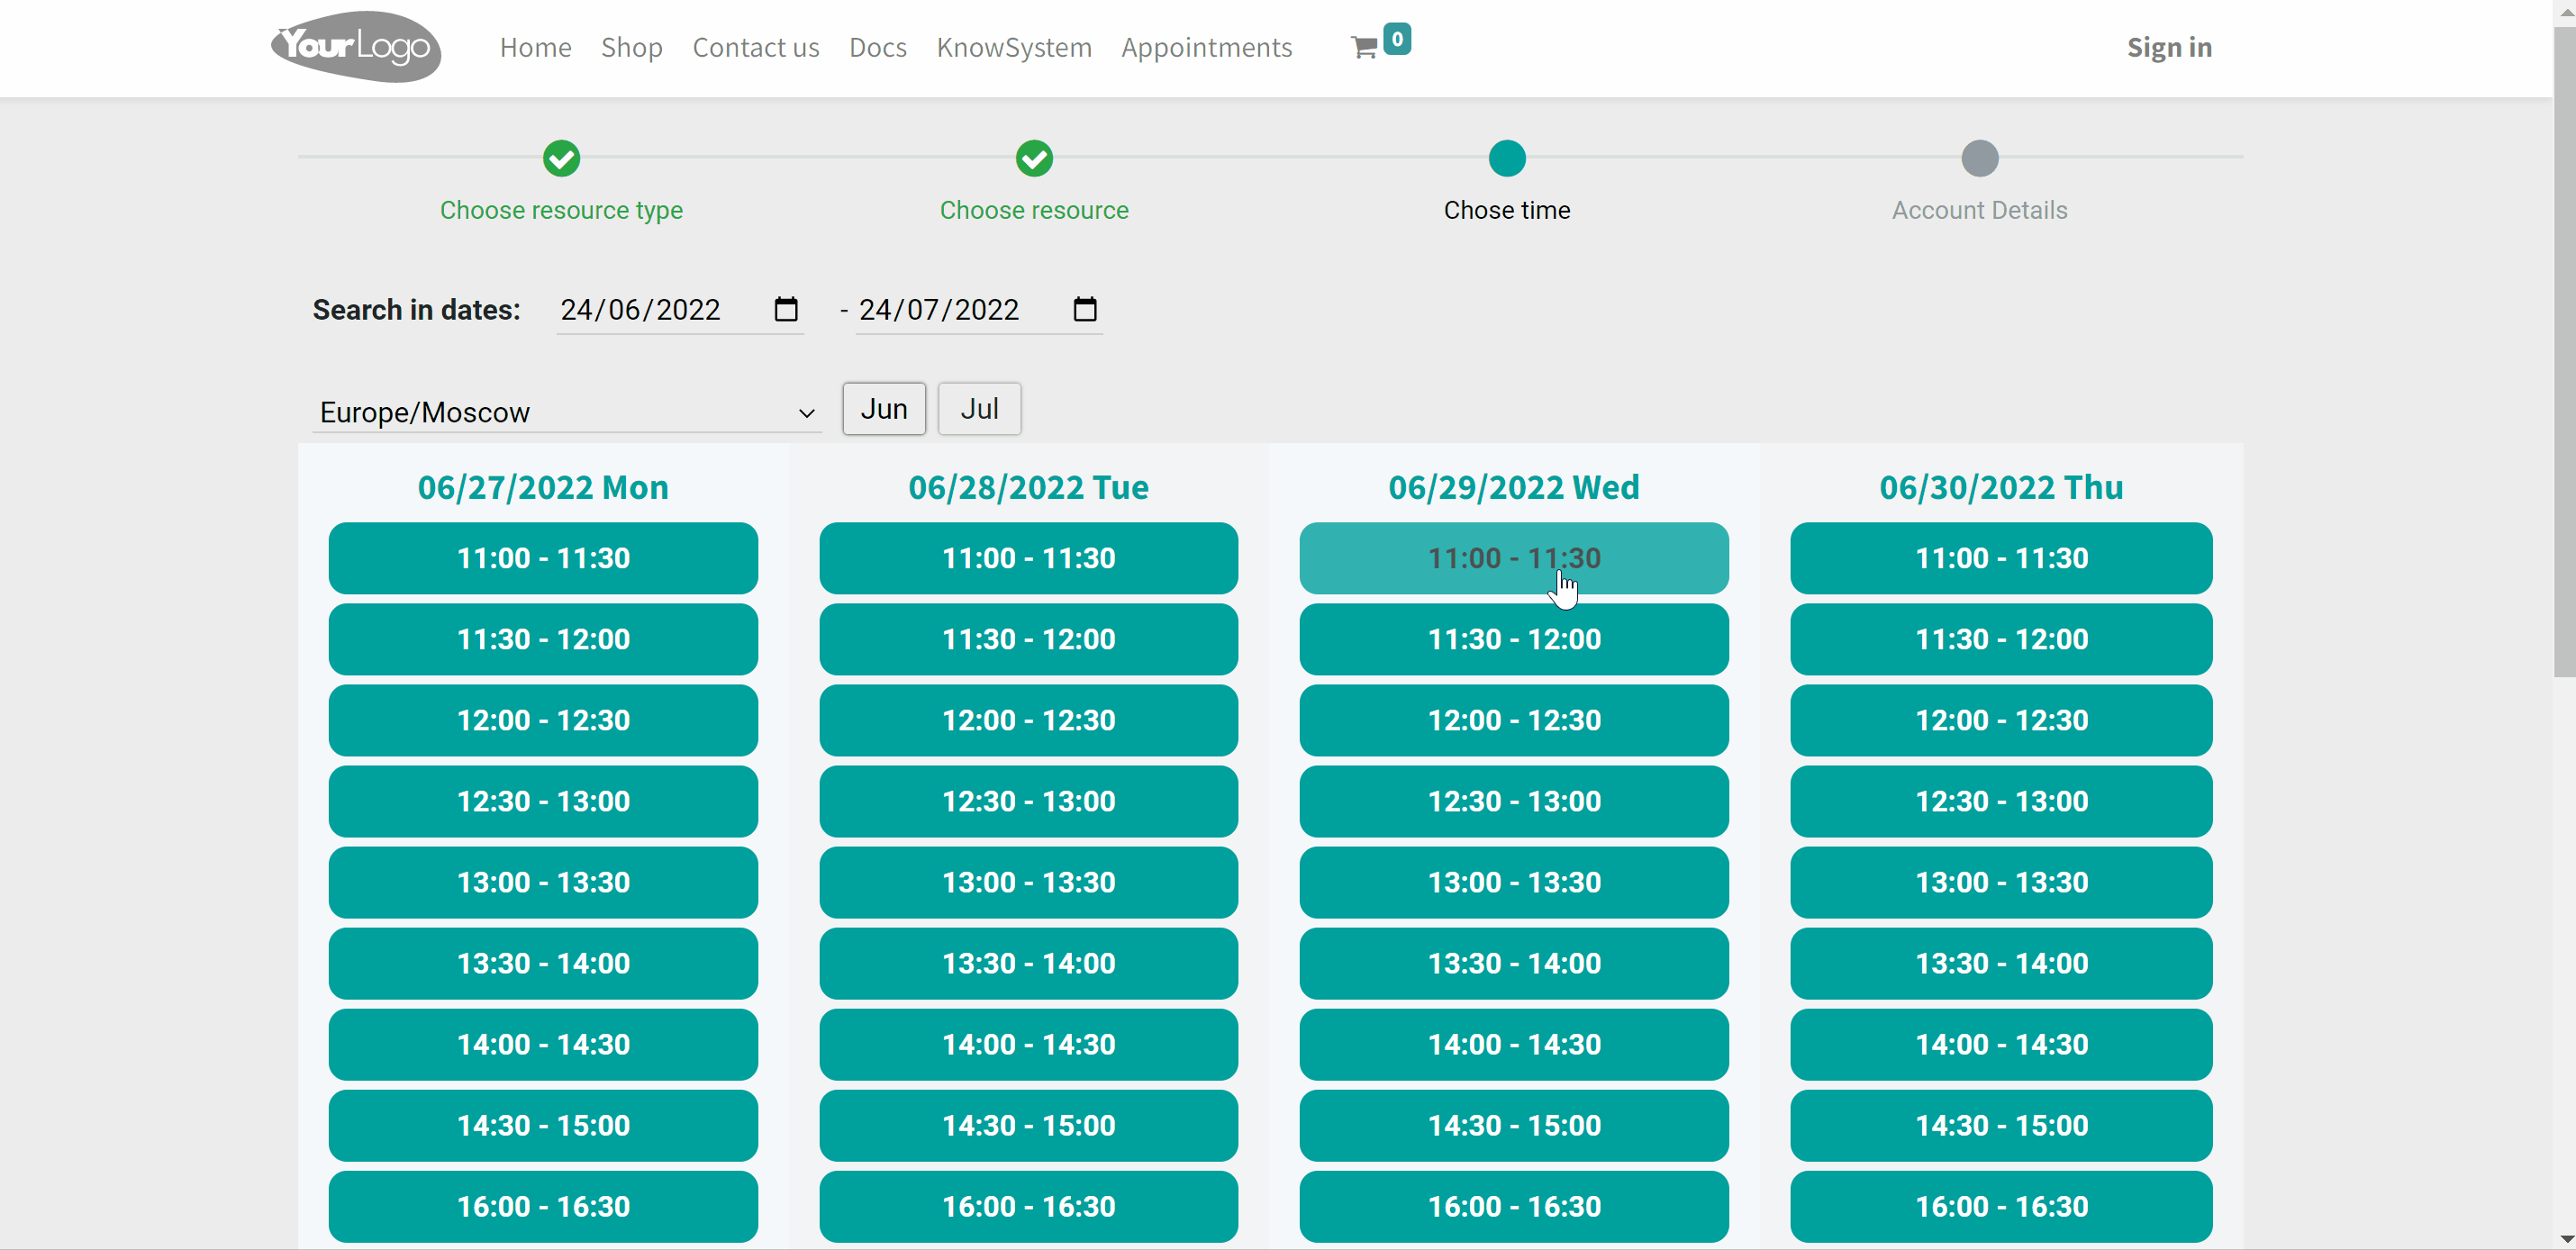Select Monday 12:30 - 13:00 slot
Viewport: 2576px width, 1250px height.
543,801
